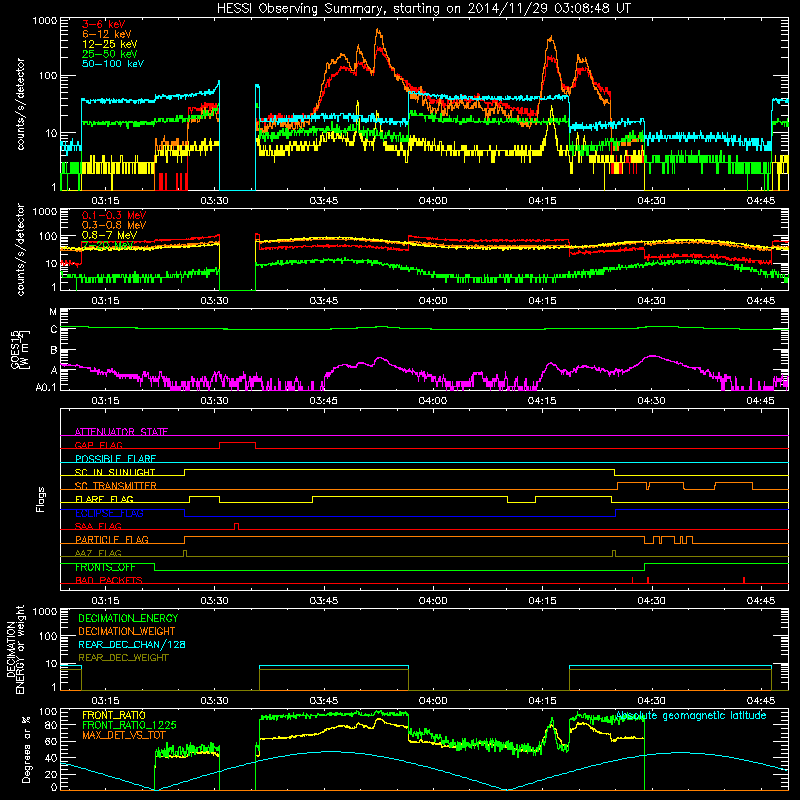800x800 pixels.
Task: Click the 04:00 time label under Flags panel
Action: coord(433,600)
